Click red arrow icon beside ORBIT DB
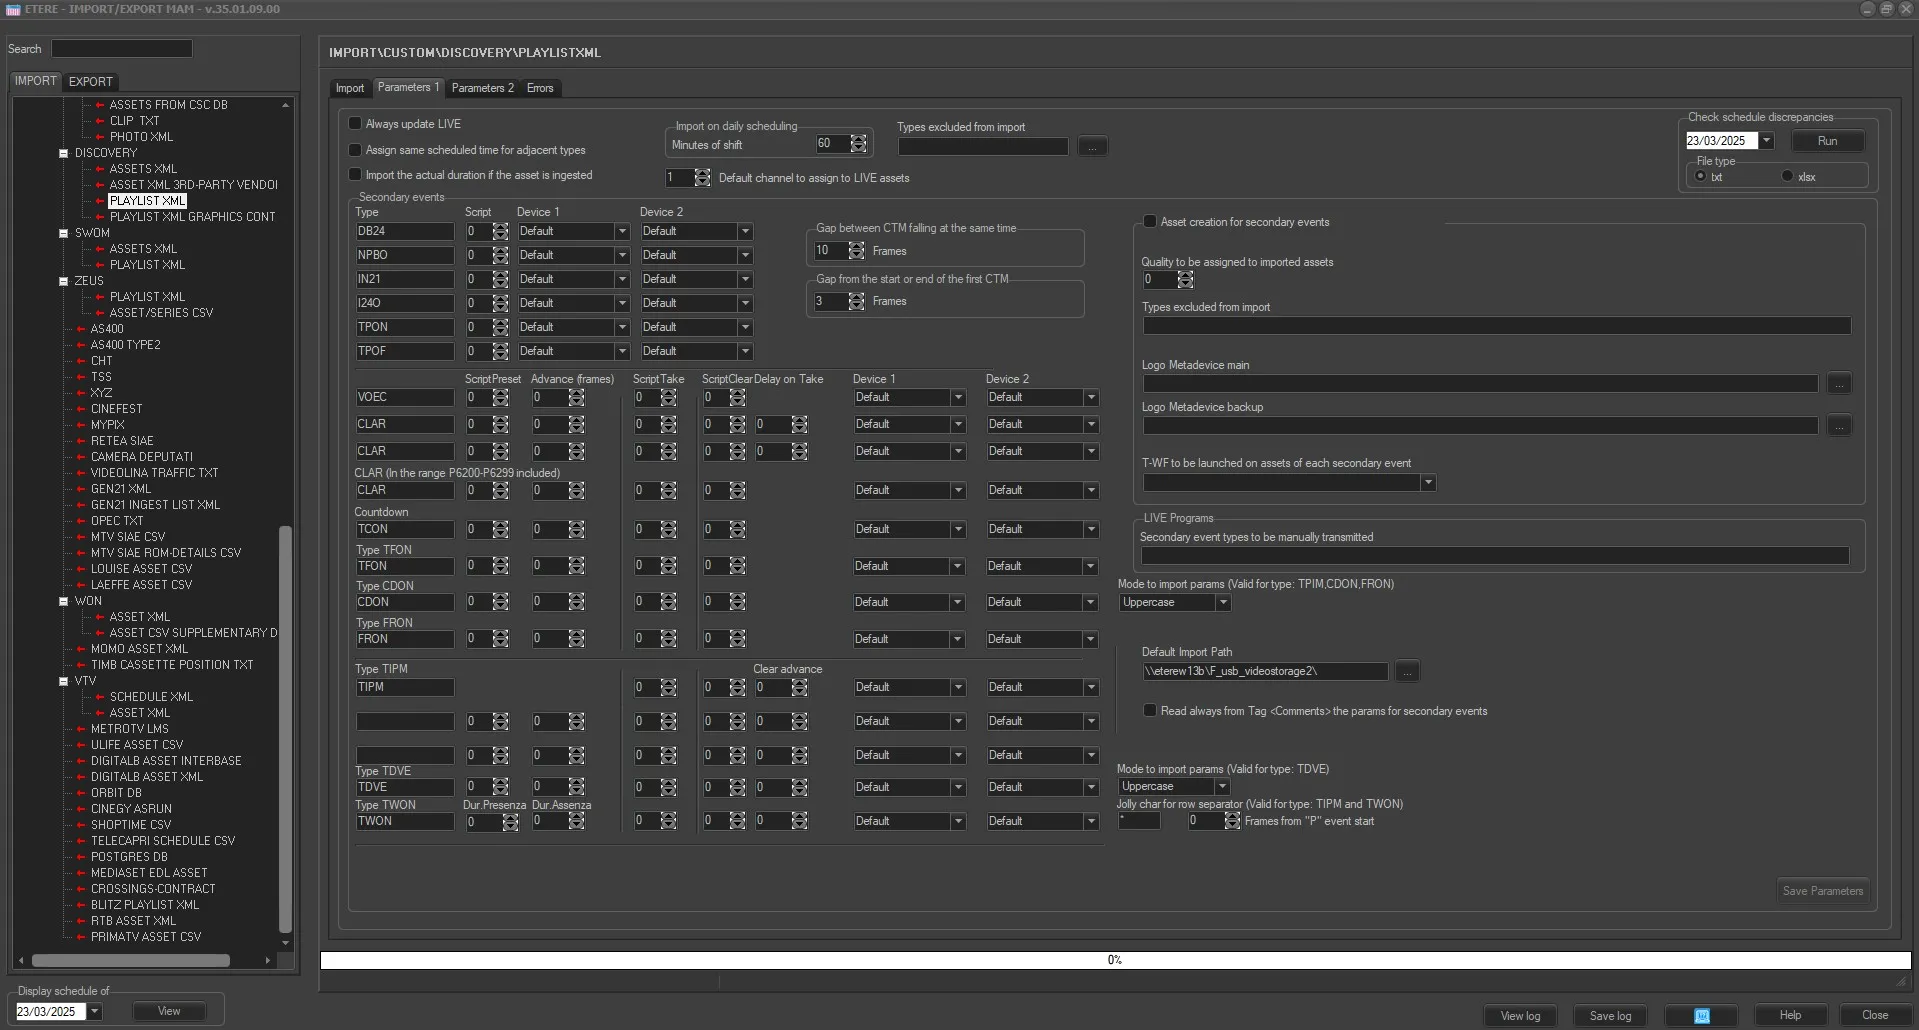The image size is (1919, 1030). tap(81, 793)
